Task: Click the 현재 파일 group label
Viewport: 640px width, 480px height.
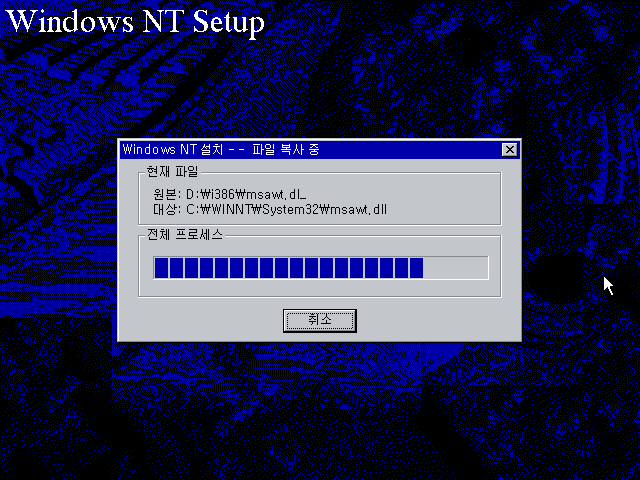Action: 172,172
